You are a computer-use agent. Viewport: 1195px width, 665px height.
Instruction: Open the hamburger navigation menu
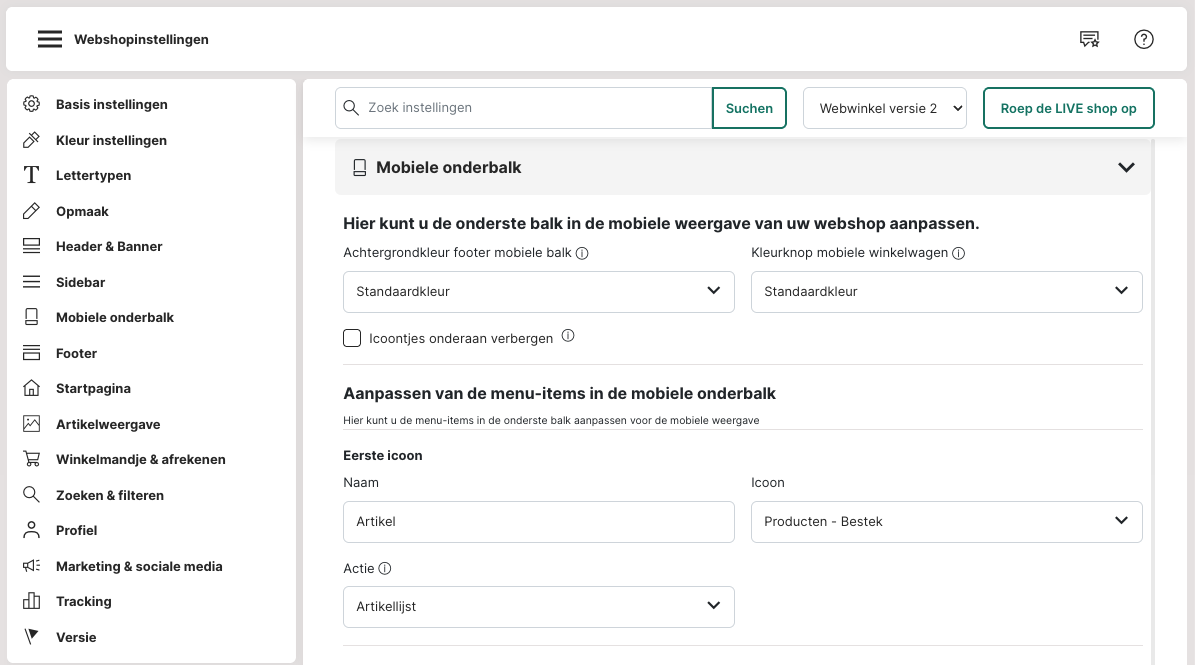pos(50,40)
